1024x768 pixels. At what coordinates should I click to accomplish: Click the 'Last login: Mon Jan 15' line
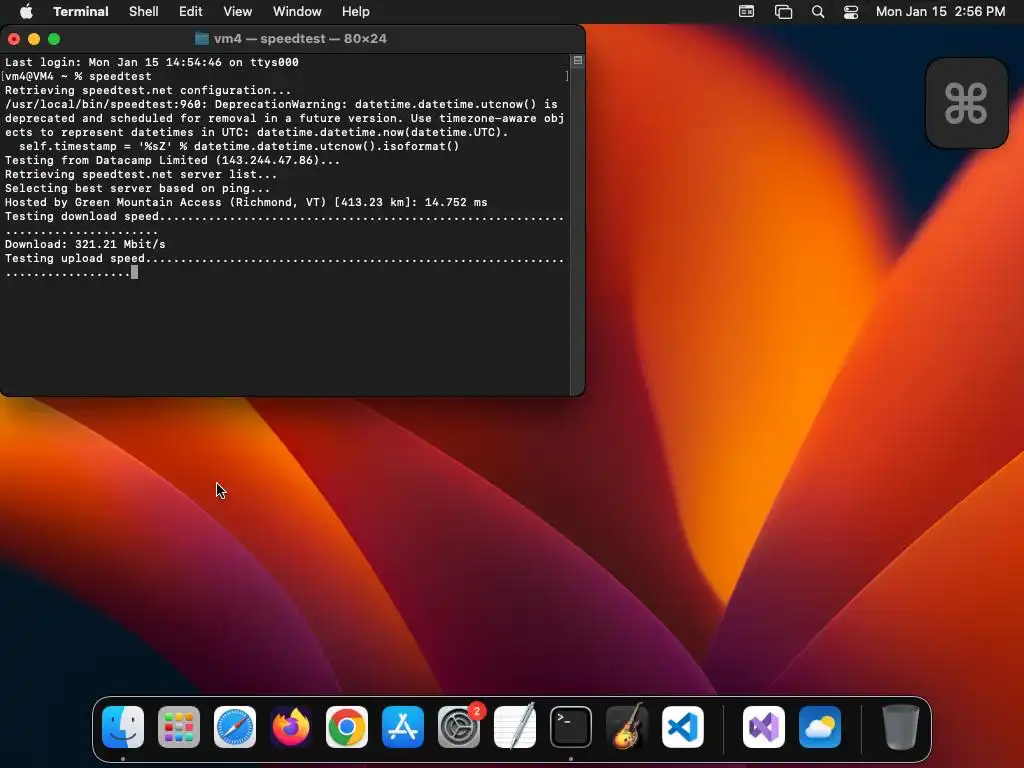(152, 62)
